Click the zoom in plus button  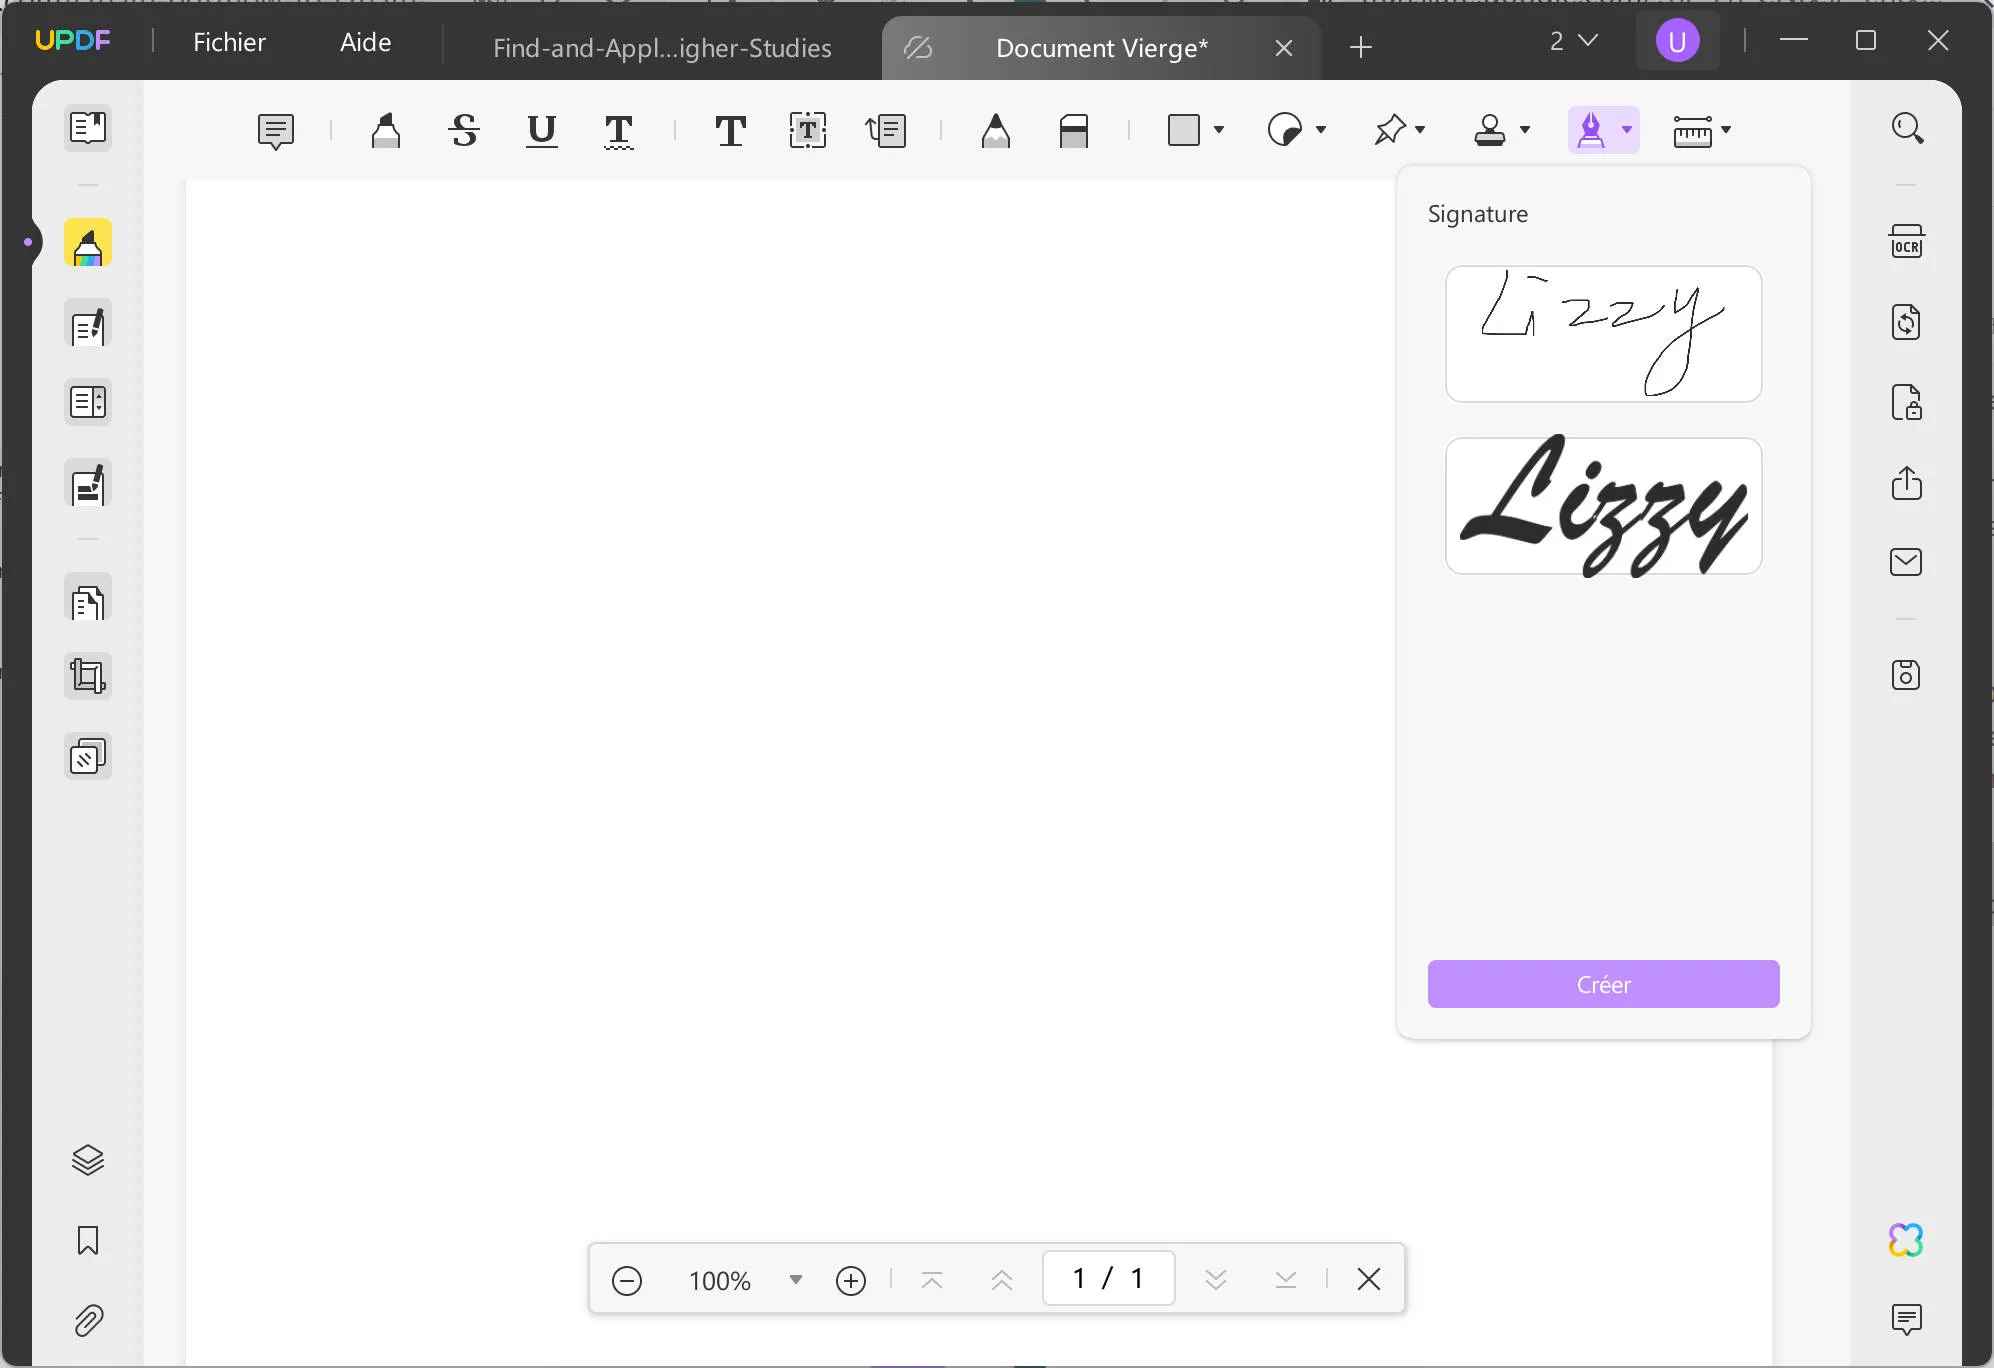[x=851, y=1280]
